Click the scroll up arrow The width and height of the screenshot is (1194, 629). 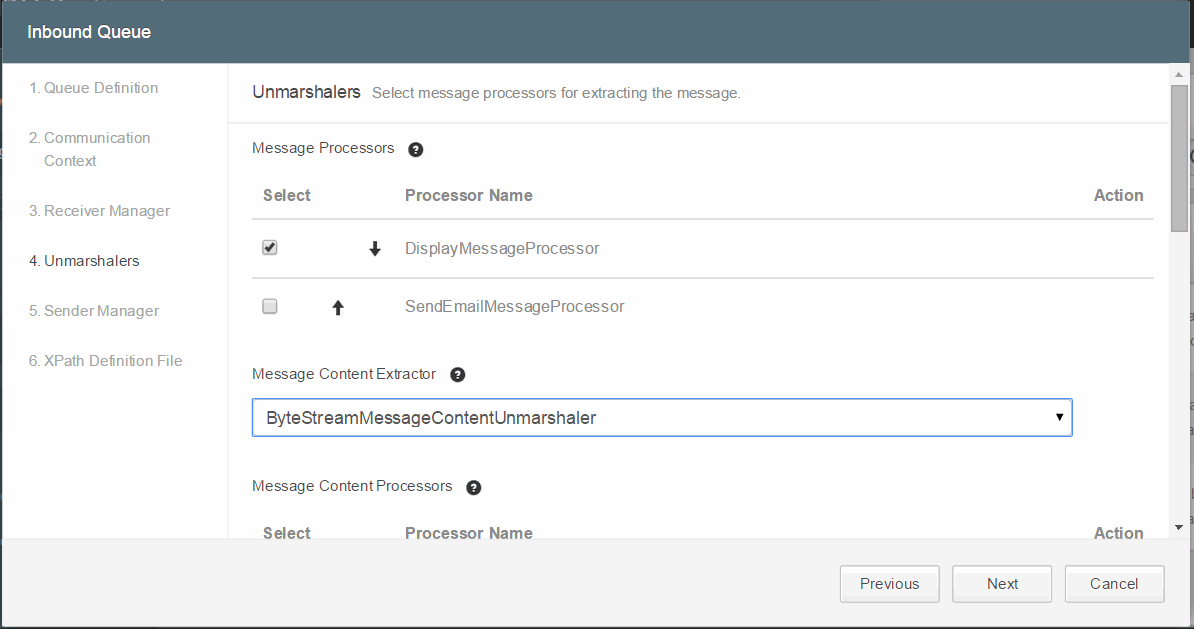coord(1179,74)
